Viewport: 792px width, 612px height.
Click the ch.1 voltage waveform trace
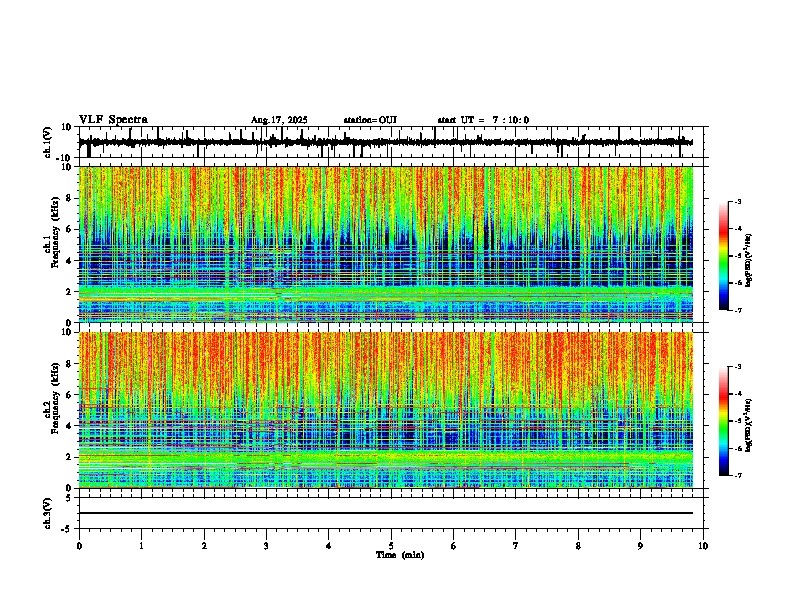click(386, 142)
